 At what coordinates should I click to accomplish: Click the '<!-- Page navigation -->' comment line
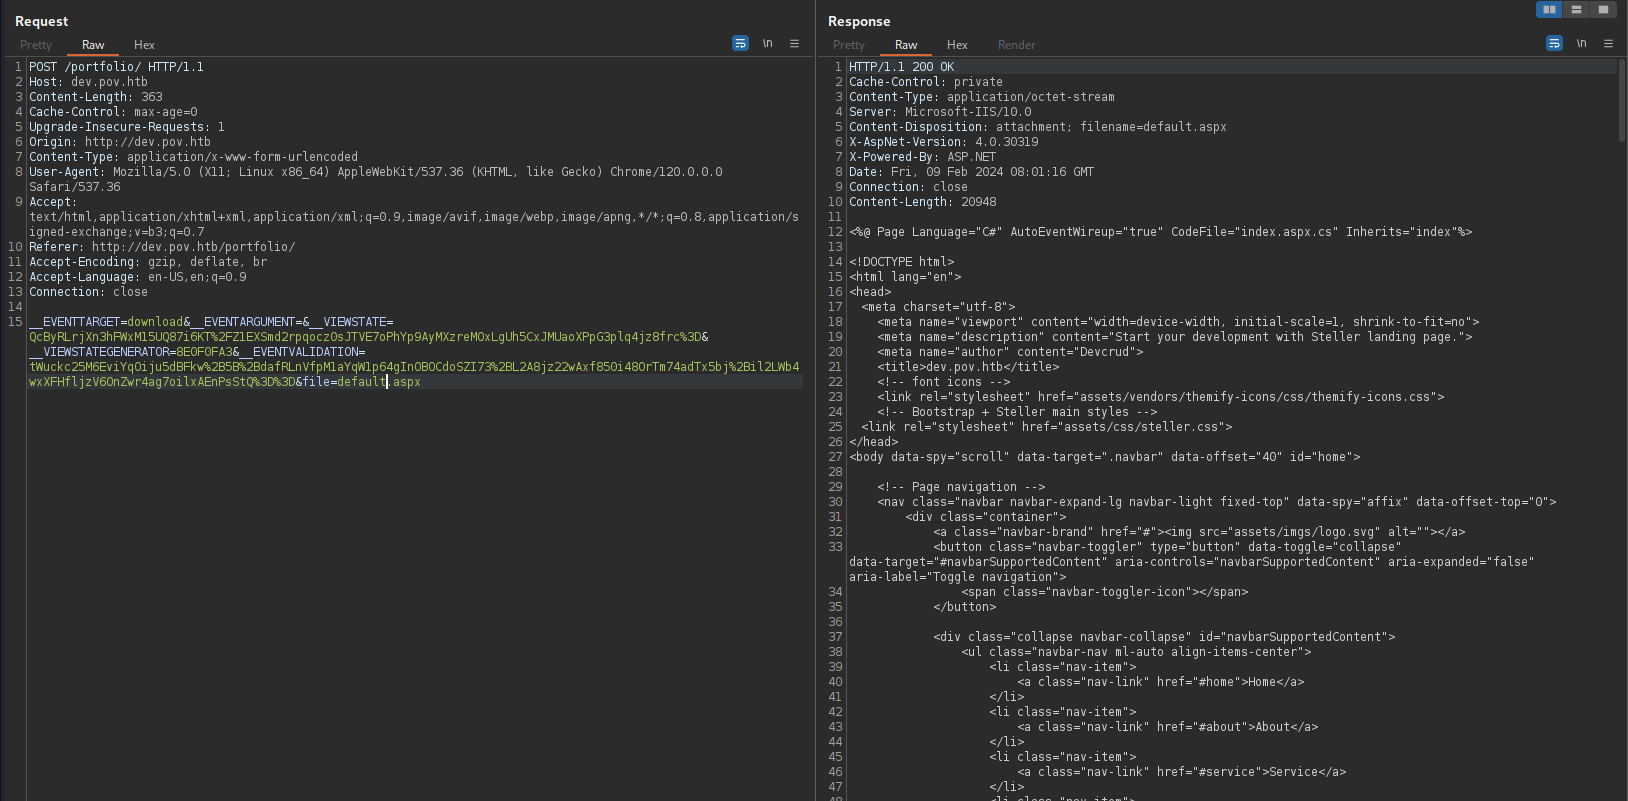click(961, 487)
